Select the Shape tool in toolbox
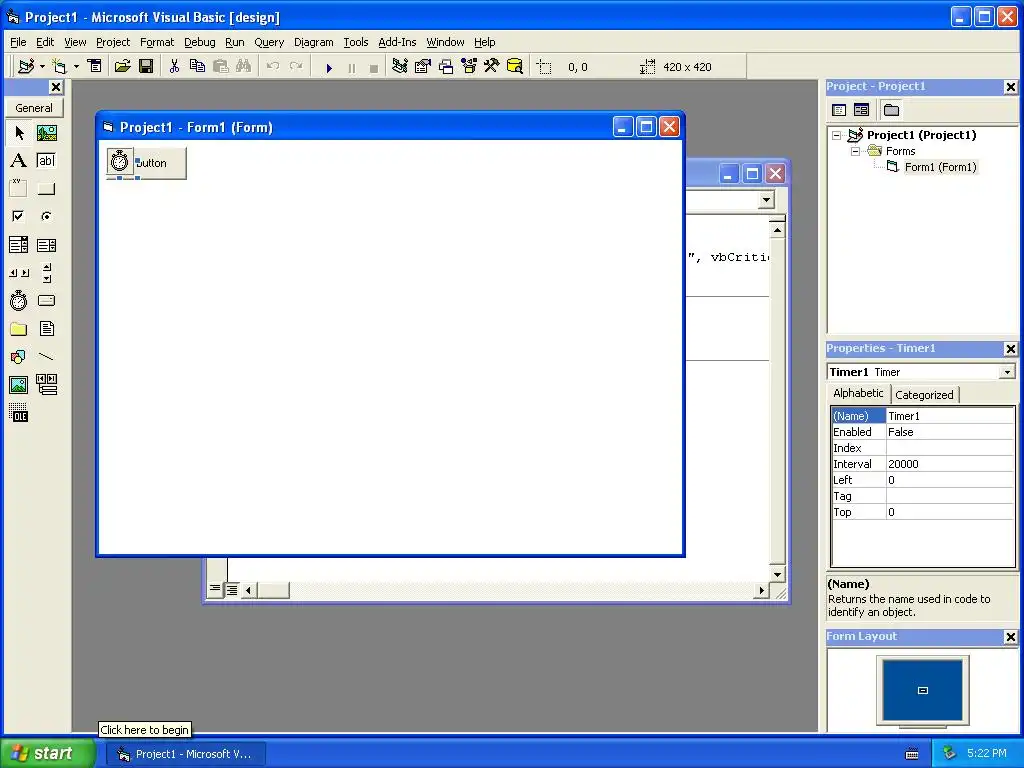The image size is (1024, 768). click(x=19, y=357)
